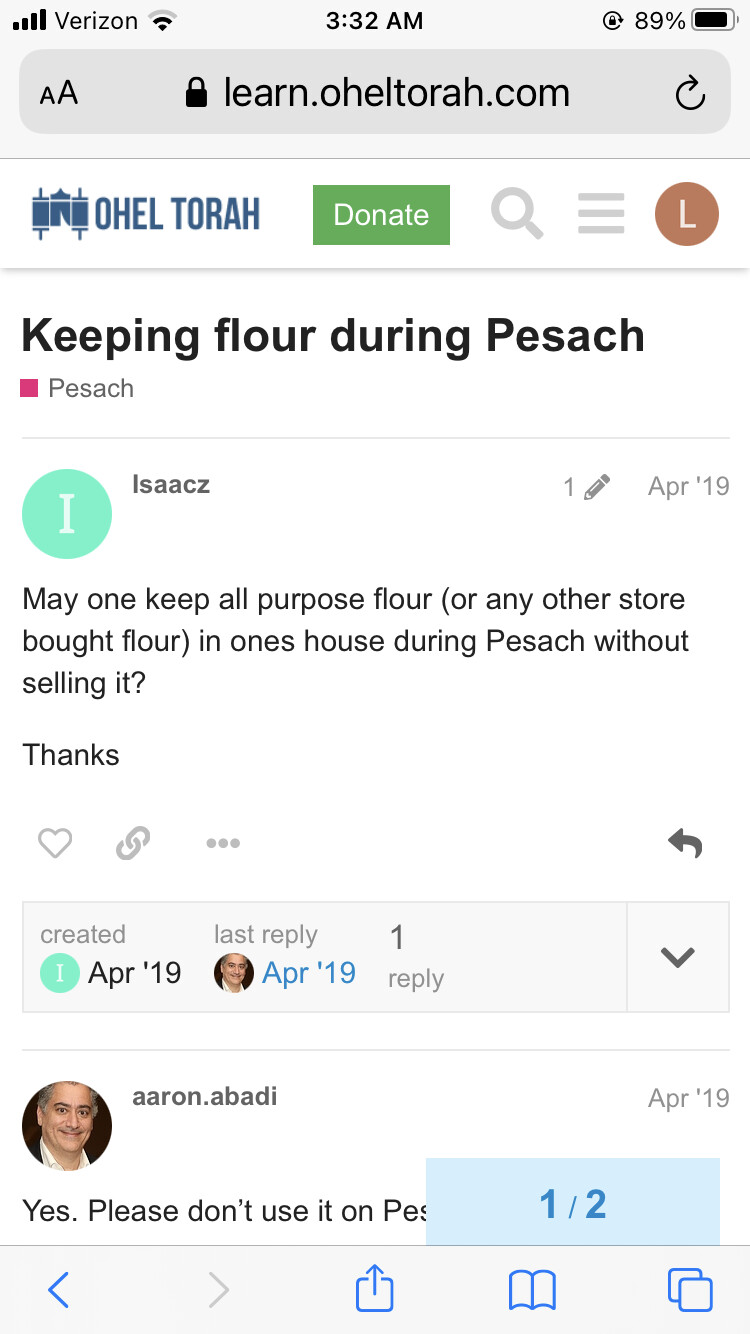Open reader text size AA menu
The width and height of the screenshot is (750, 1334).
[x=59, y=94]
